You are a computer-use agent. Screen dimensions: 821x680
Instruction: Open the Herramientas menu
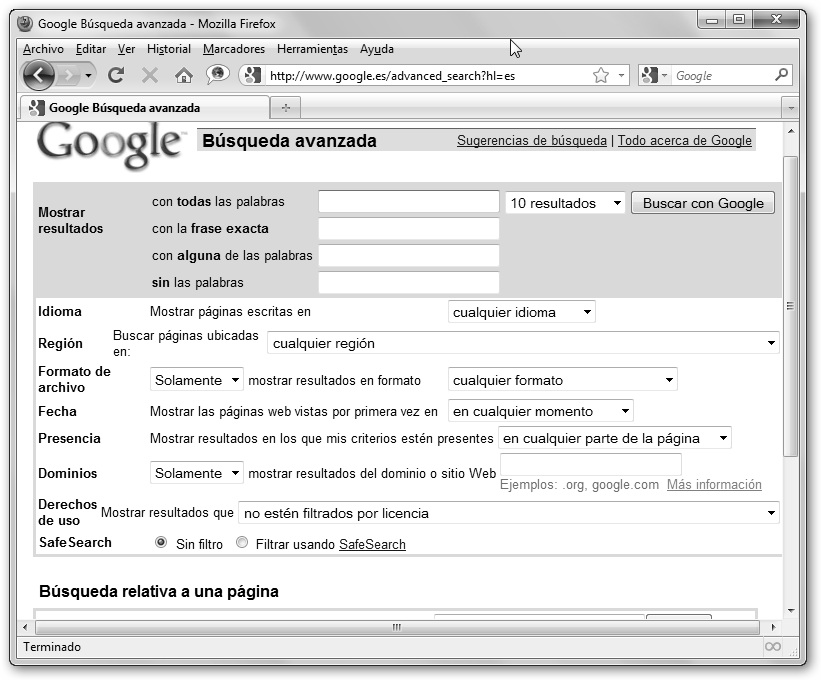[x=312, y=49]
